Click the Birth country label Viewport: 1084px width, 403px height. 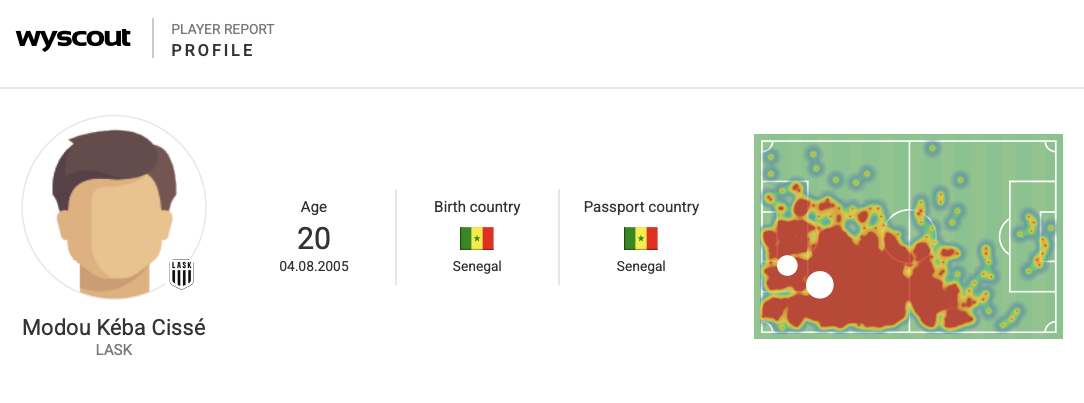[477, 207]
